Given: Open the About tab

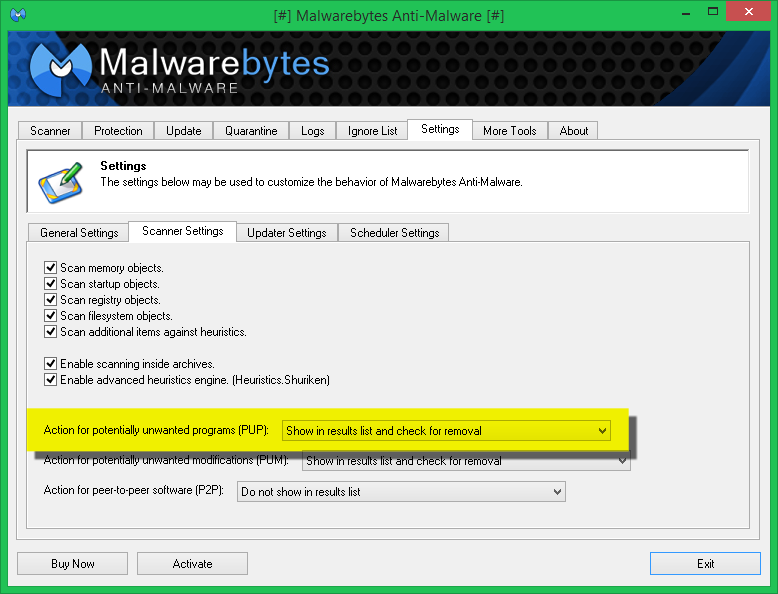Looking at the screenshot, I should pyautogui.click(x=574, y=131).
